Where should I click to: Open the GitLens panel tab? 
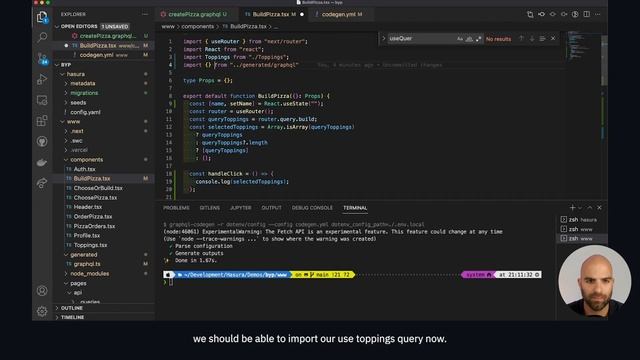click(210, 208)
